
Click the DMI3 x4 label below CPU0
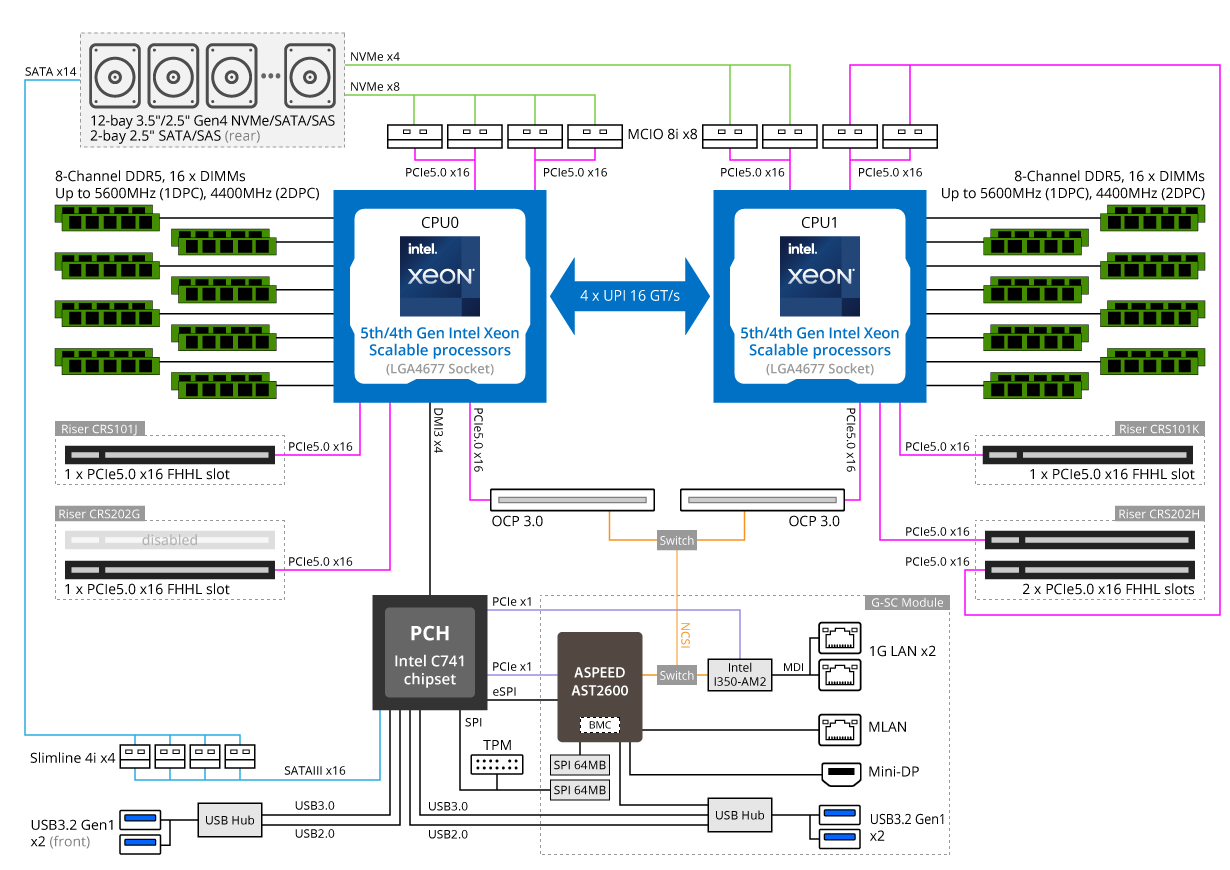pyautogui.click(x=438, y=430)
